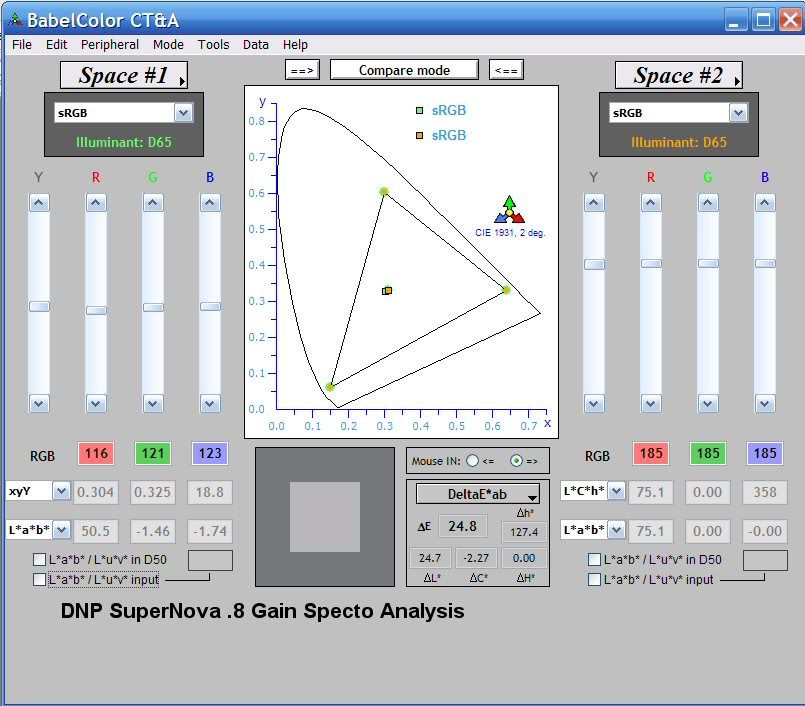Click the orange sRGB legend marker in graph
Screen dimensions: 805x706
pyautogui.click(x=419, y=136)
